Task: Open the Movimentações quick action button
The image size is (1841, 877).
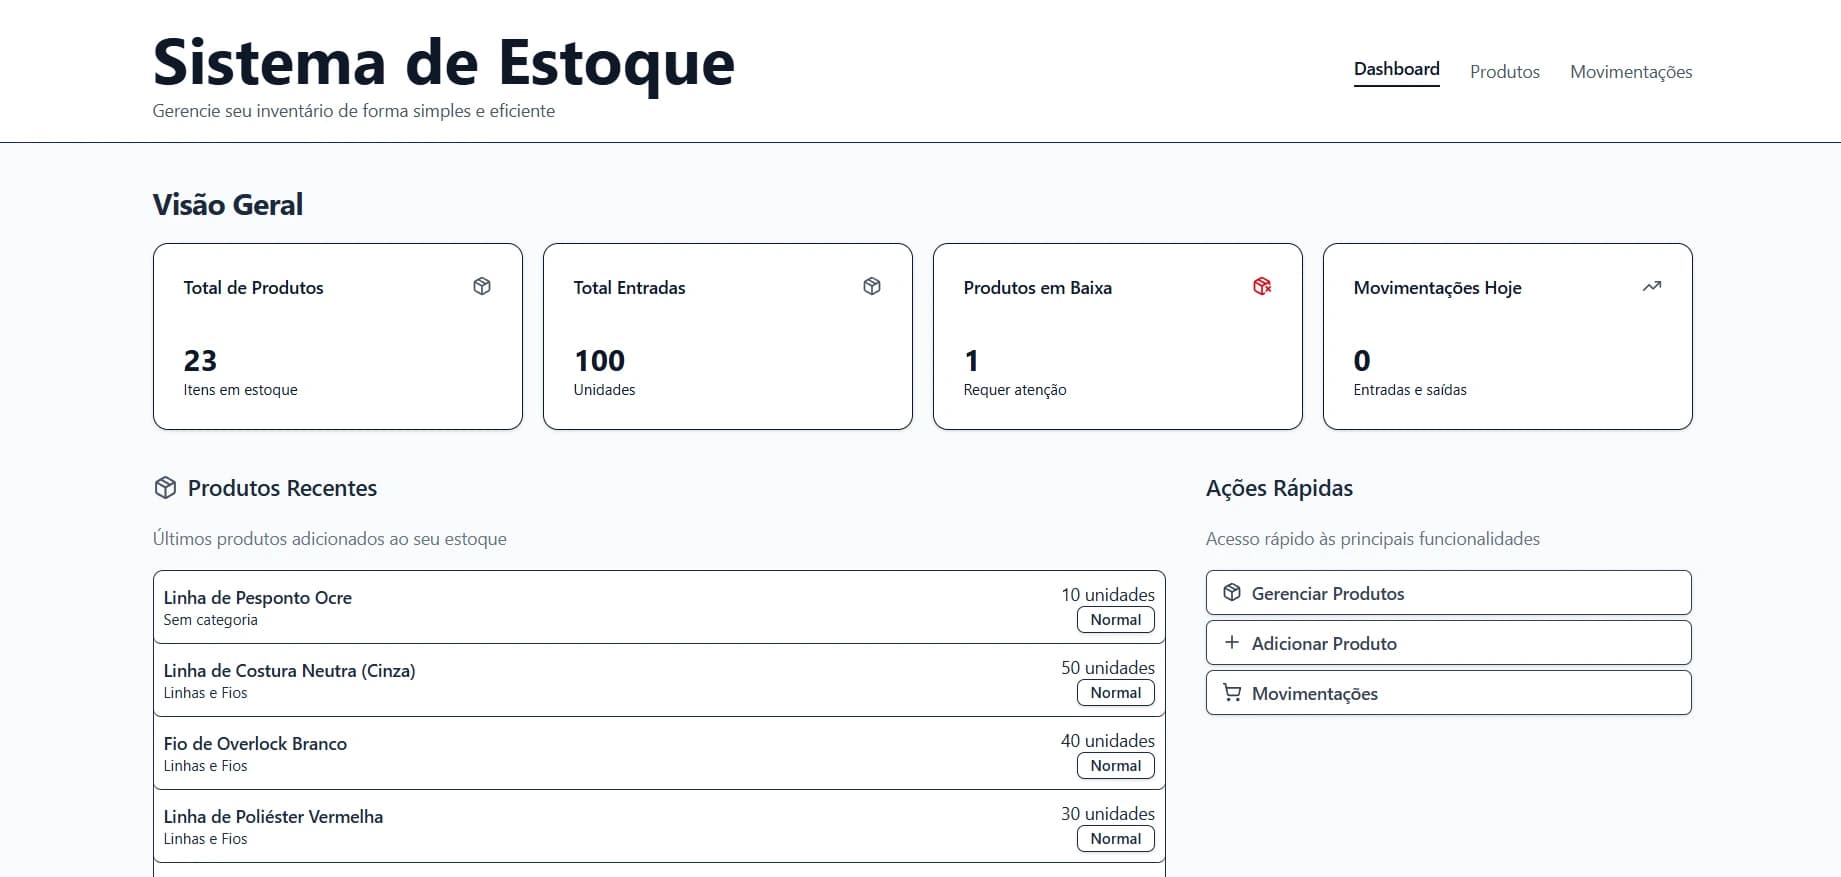Action: click(x=1449, y=693)
